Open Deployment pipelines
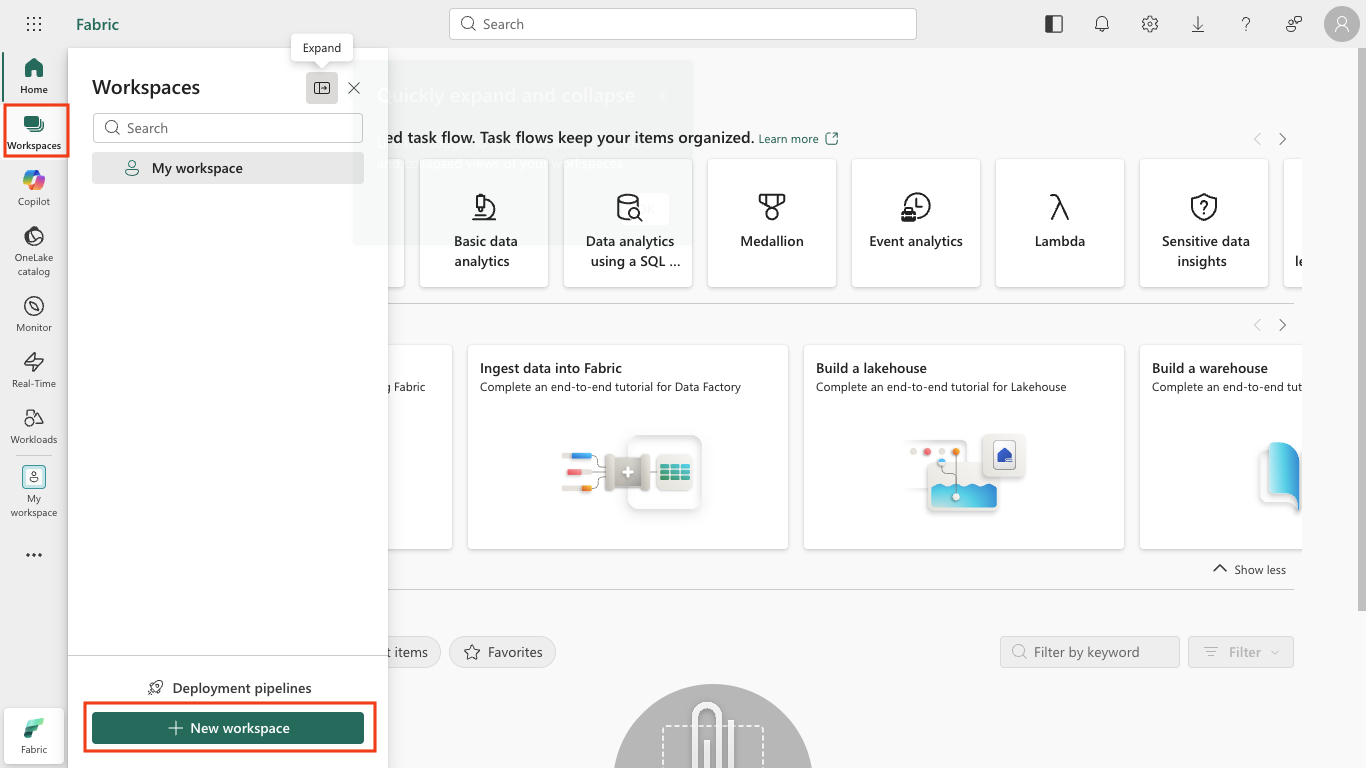Screen dimensions: 1366x768 229,688
